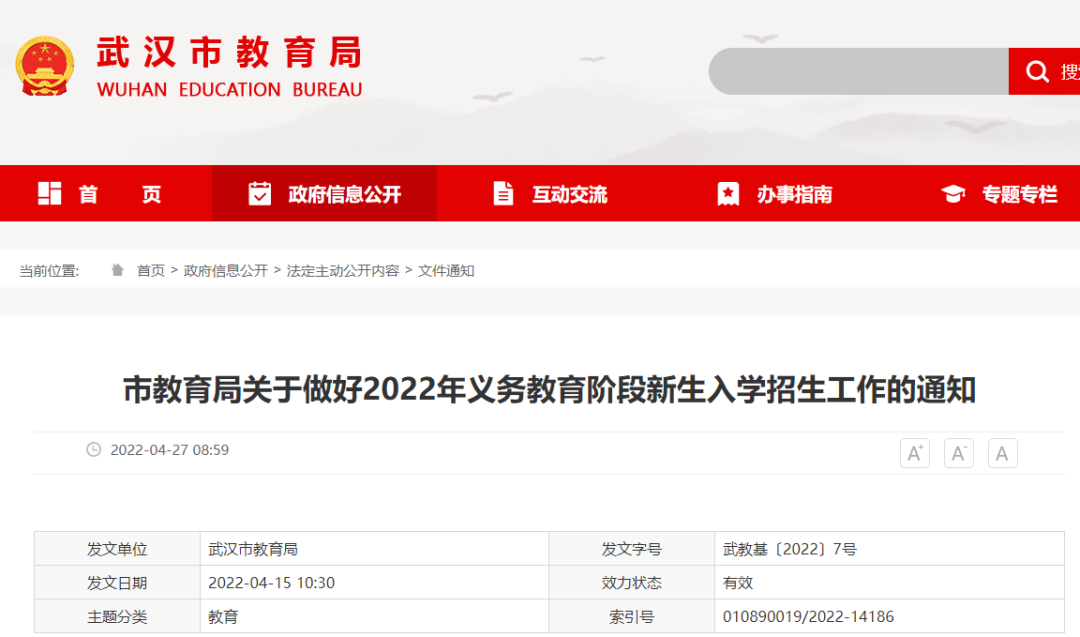Click the 发文字号 label cell

pyautogui.click(x=632, y=549)
